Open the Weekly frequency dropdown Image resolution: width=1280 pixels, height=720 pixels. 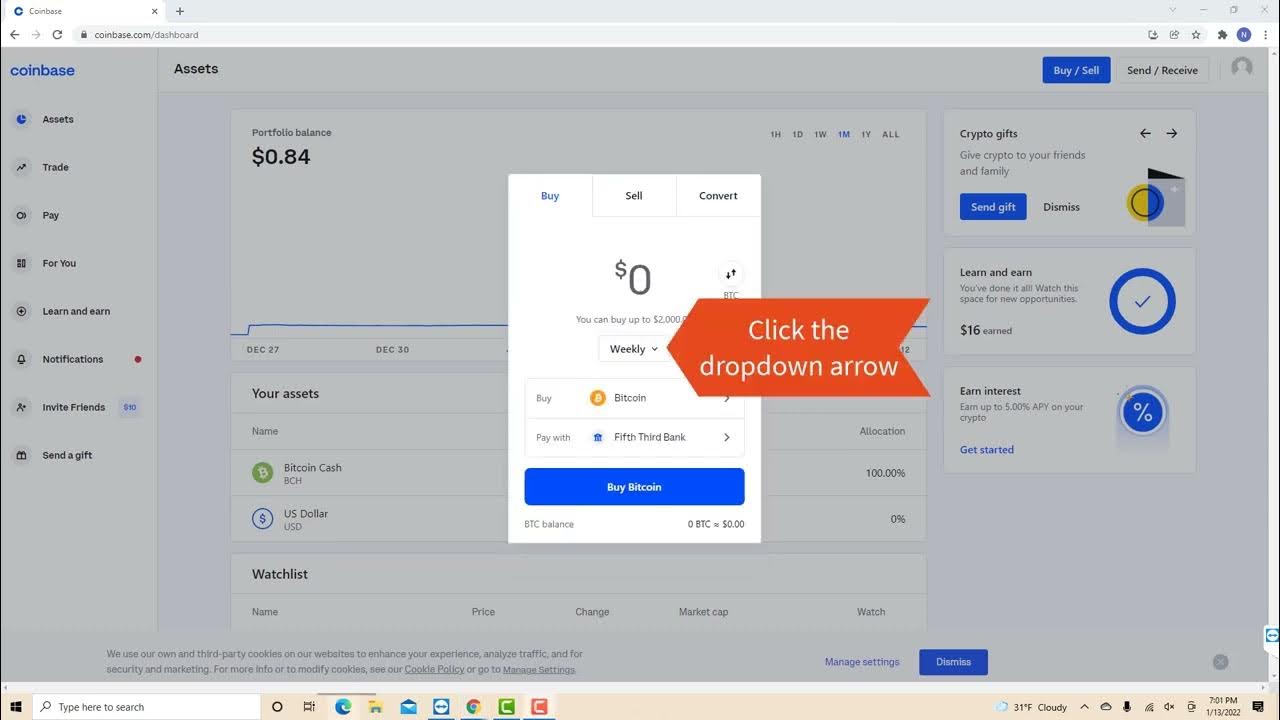[x=634, y=349]
